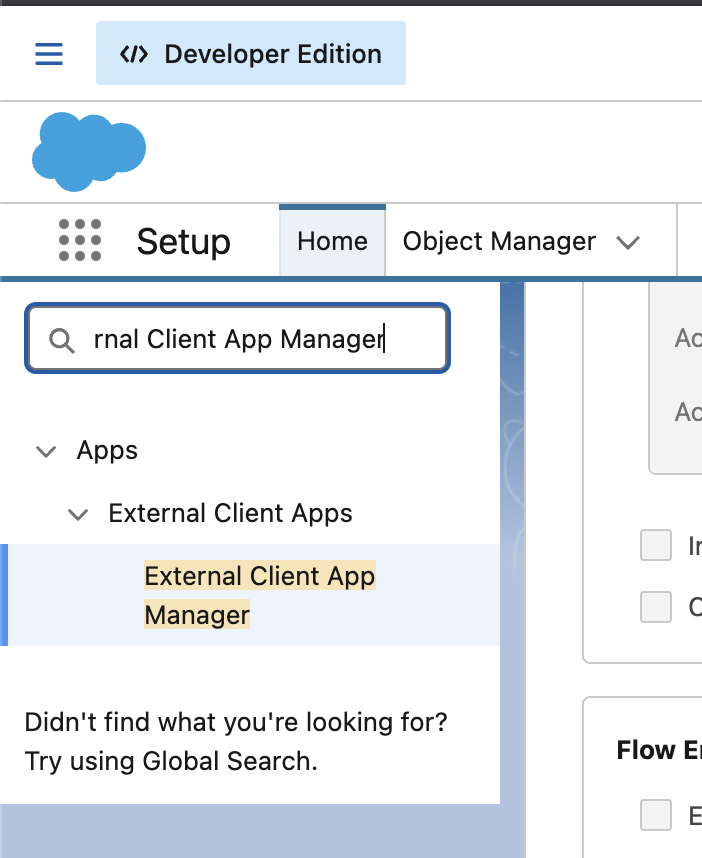Click the Quick Find search box
The width and height of the screenshot is (702, 858).
[x=237, y=339]
